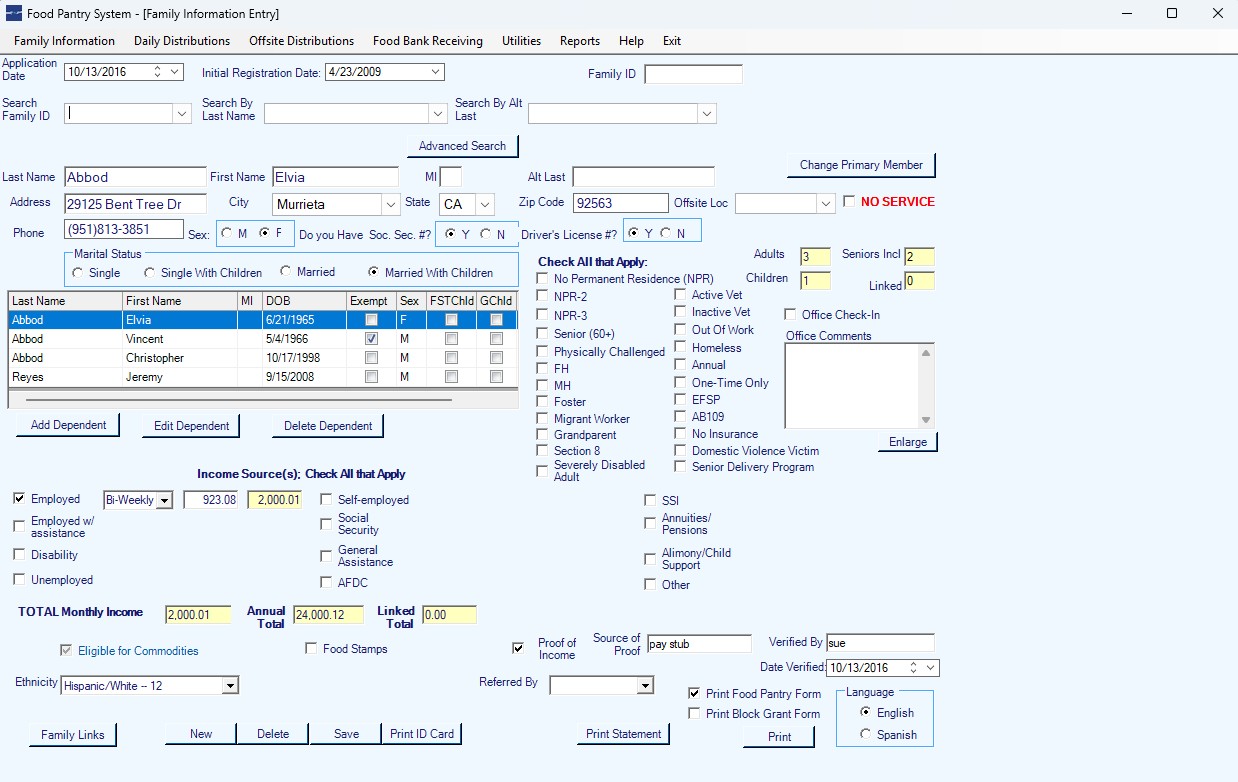1238x782 pixels.
Task: Open the Offsite Distributions menu
Action: tap(301, 41)
